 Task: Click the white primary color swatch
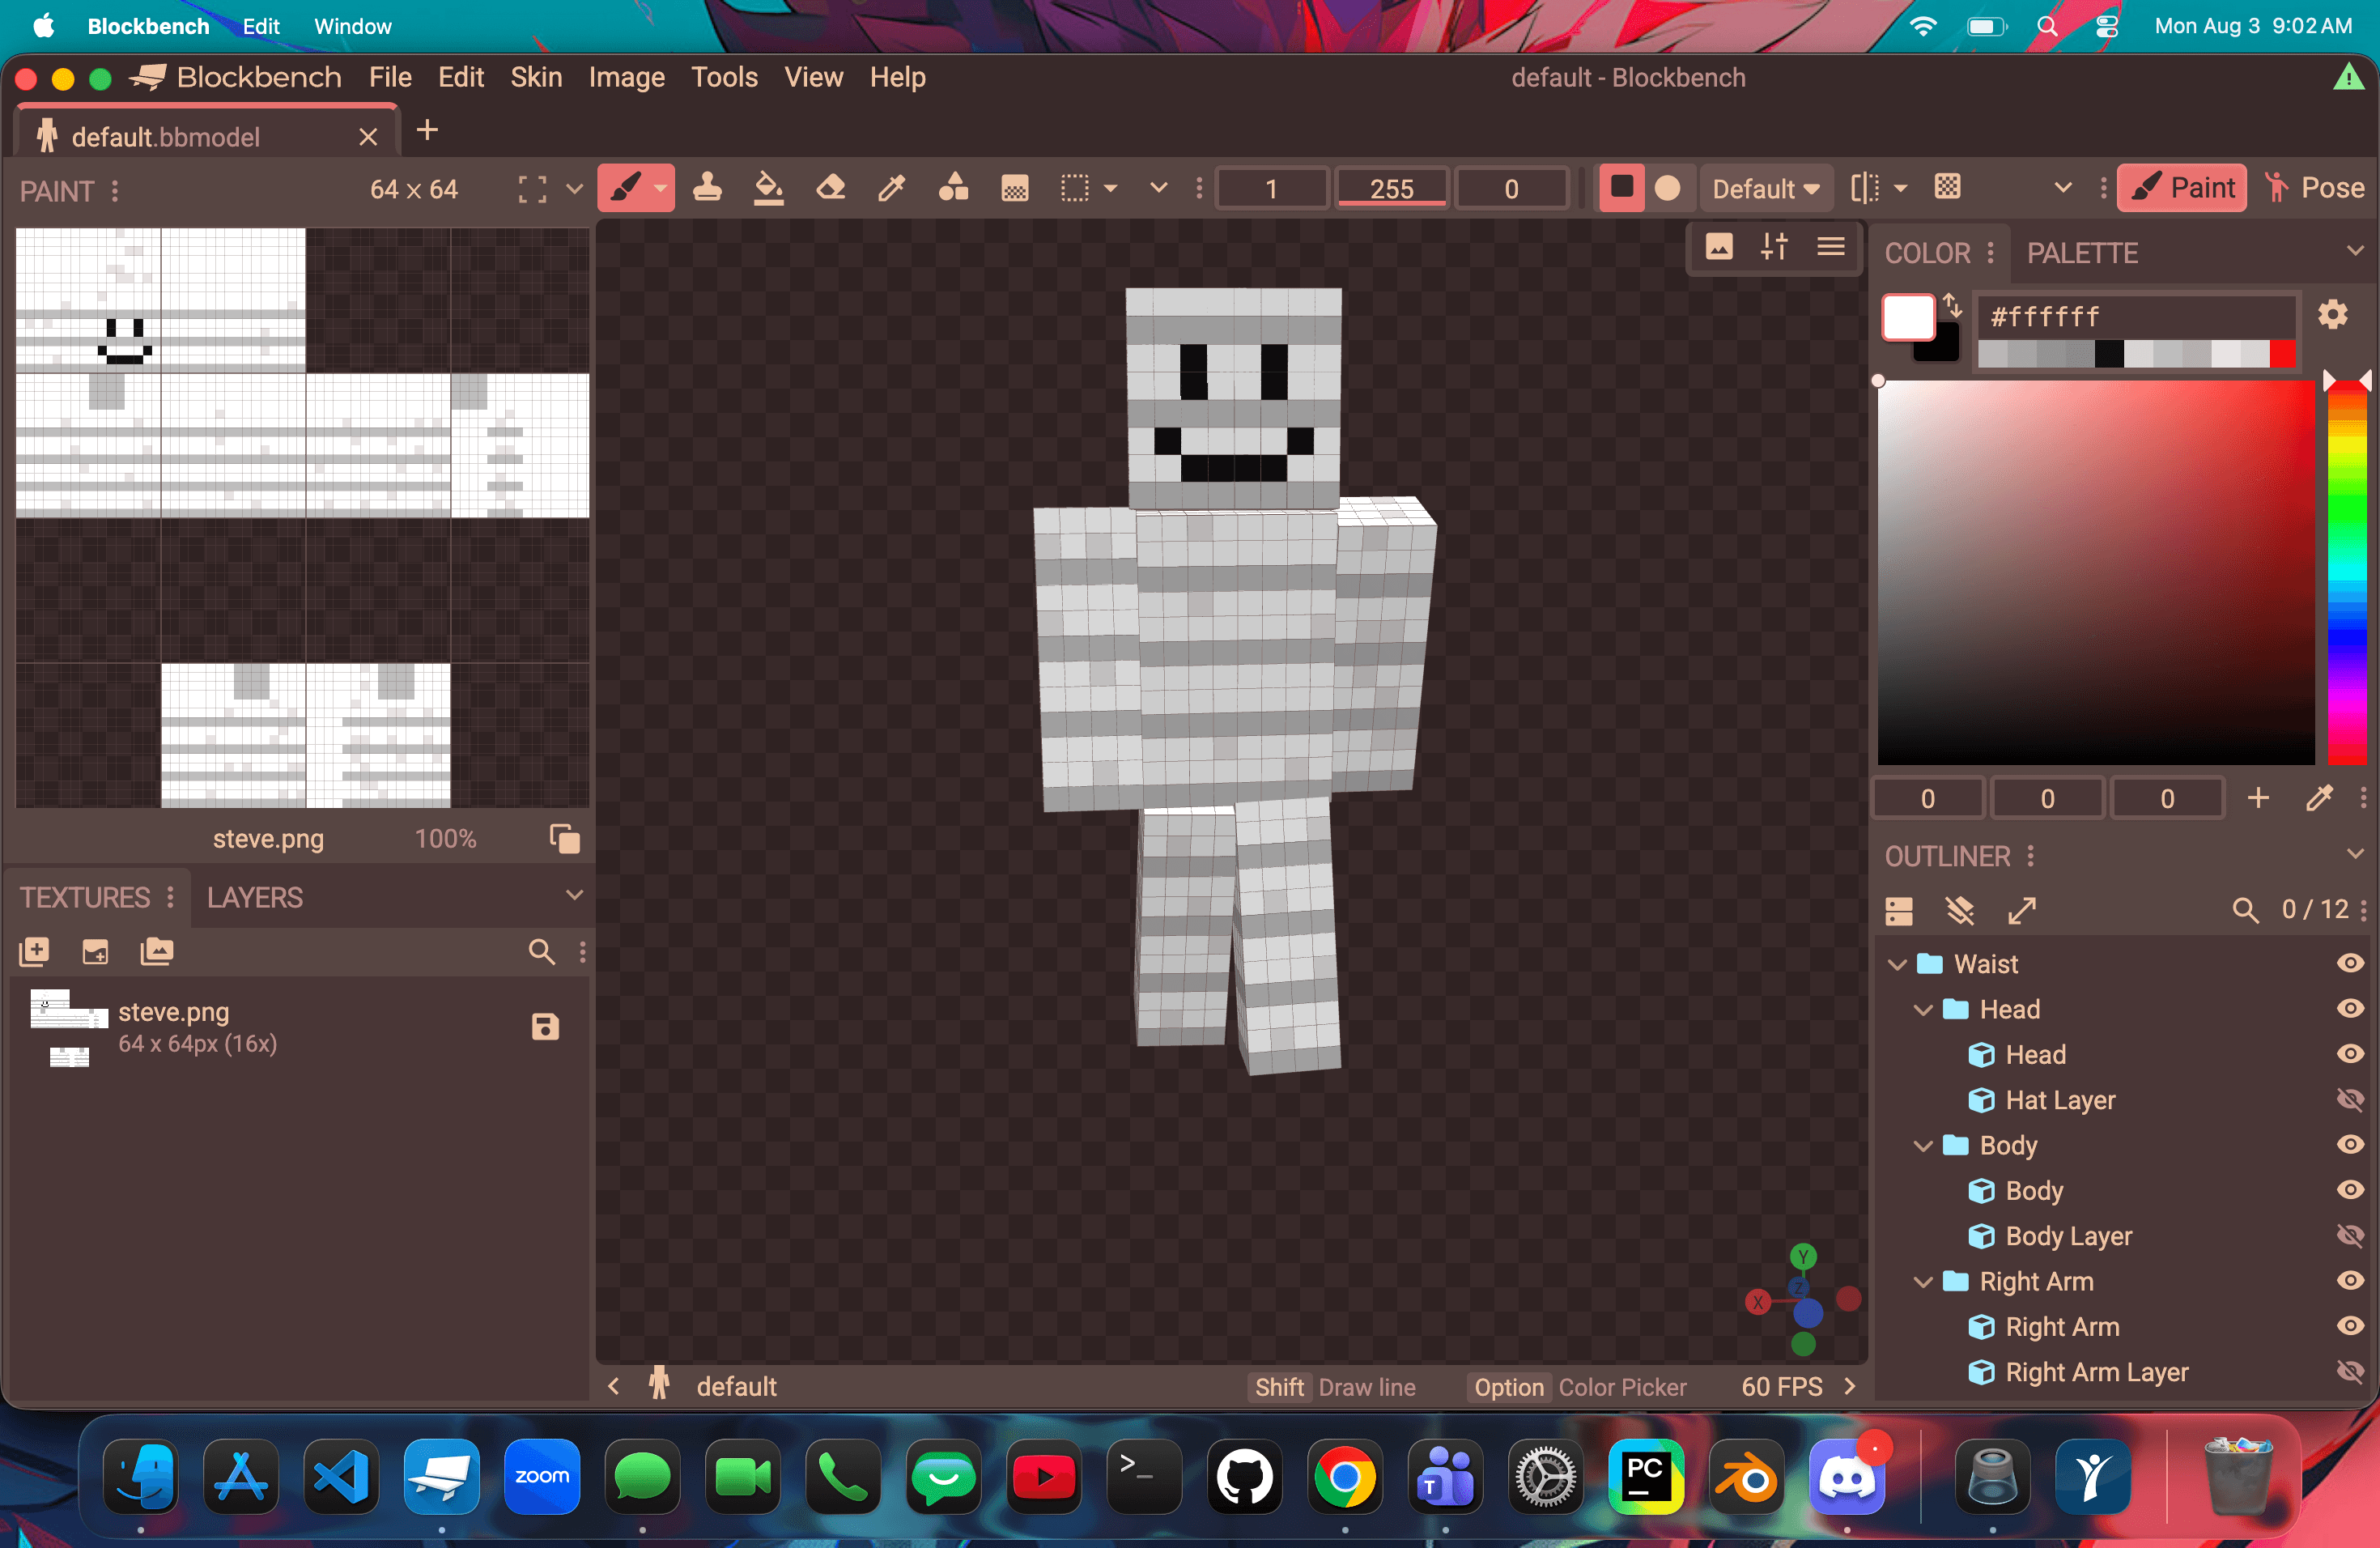coord(1908,318)
